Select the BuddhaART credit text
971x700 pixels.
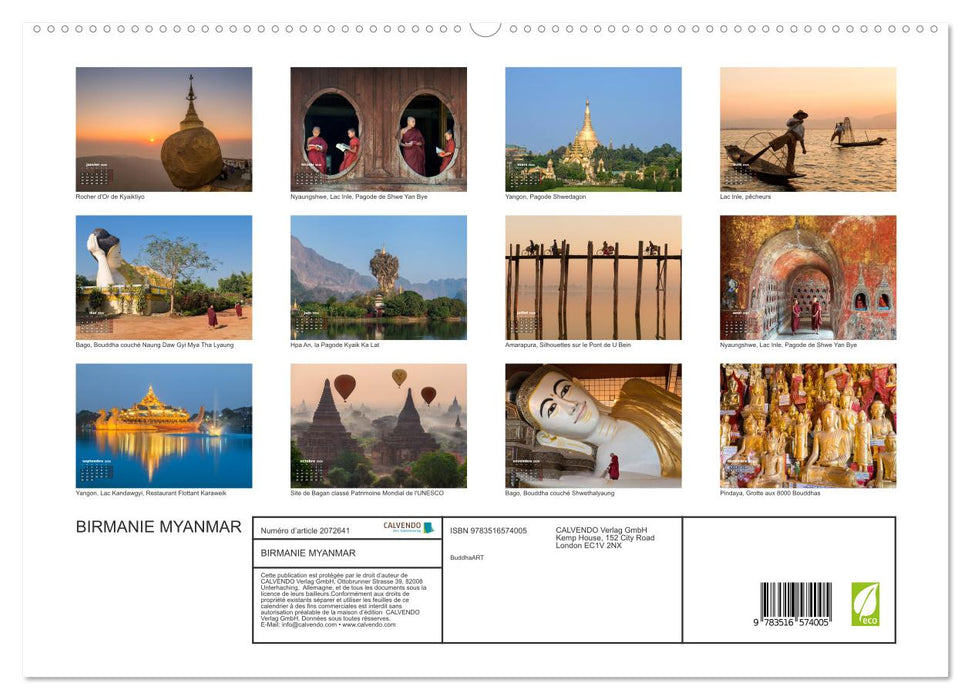[466, 558]
